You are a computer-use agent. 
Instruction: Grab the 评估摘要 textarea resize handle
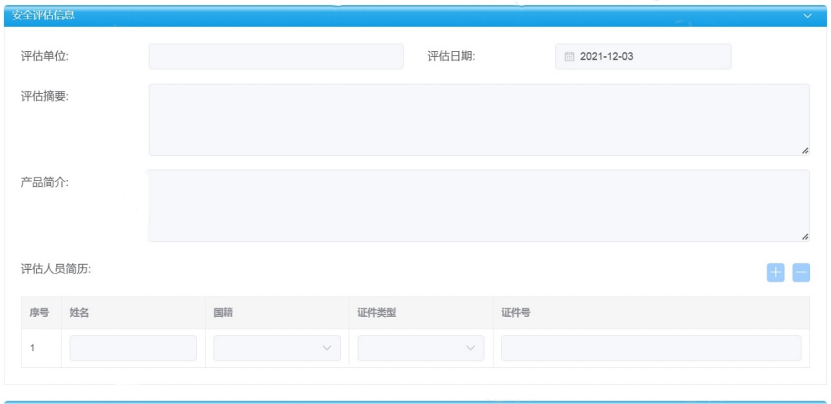[804, 150]
